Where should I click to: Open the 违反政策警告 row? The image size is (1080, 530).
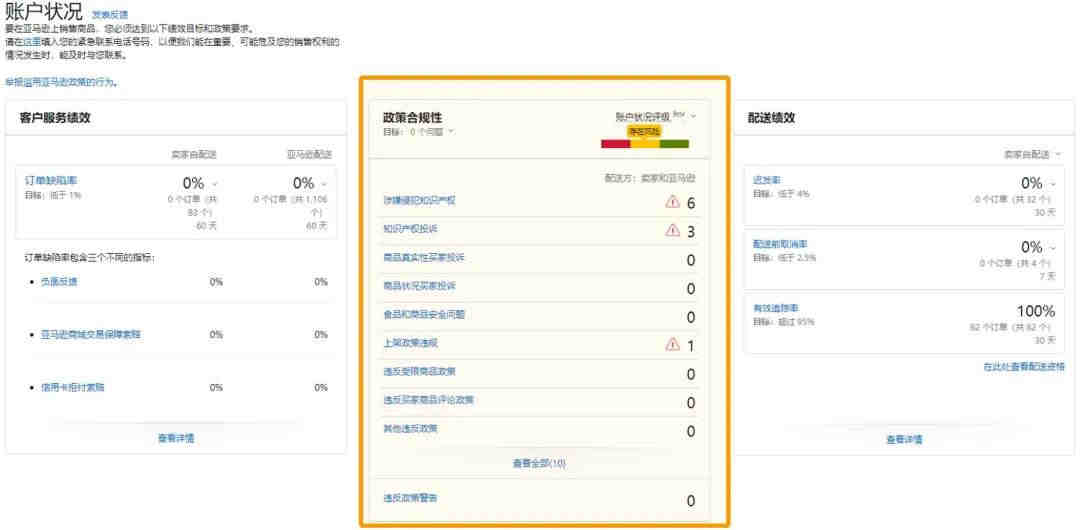click(410, 498)
